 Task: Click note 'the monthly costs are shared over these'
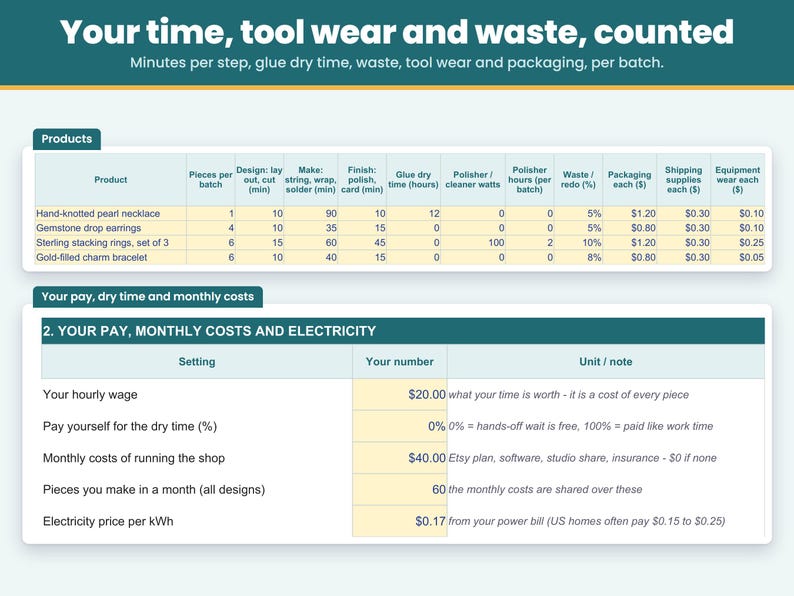click(x=545, y=490)
